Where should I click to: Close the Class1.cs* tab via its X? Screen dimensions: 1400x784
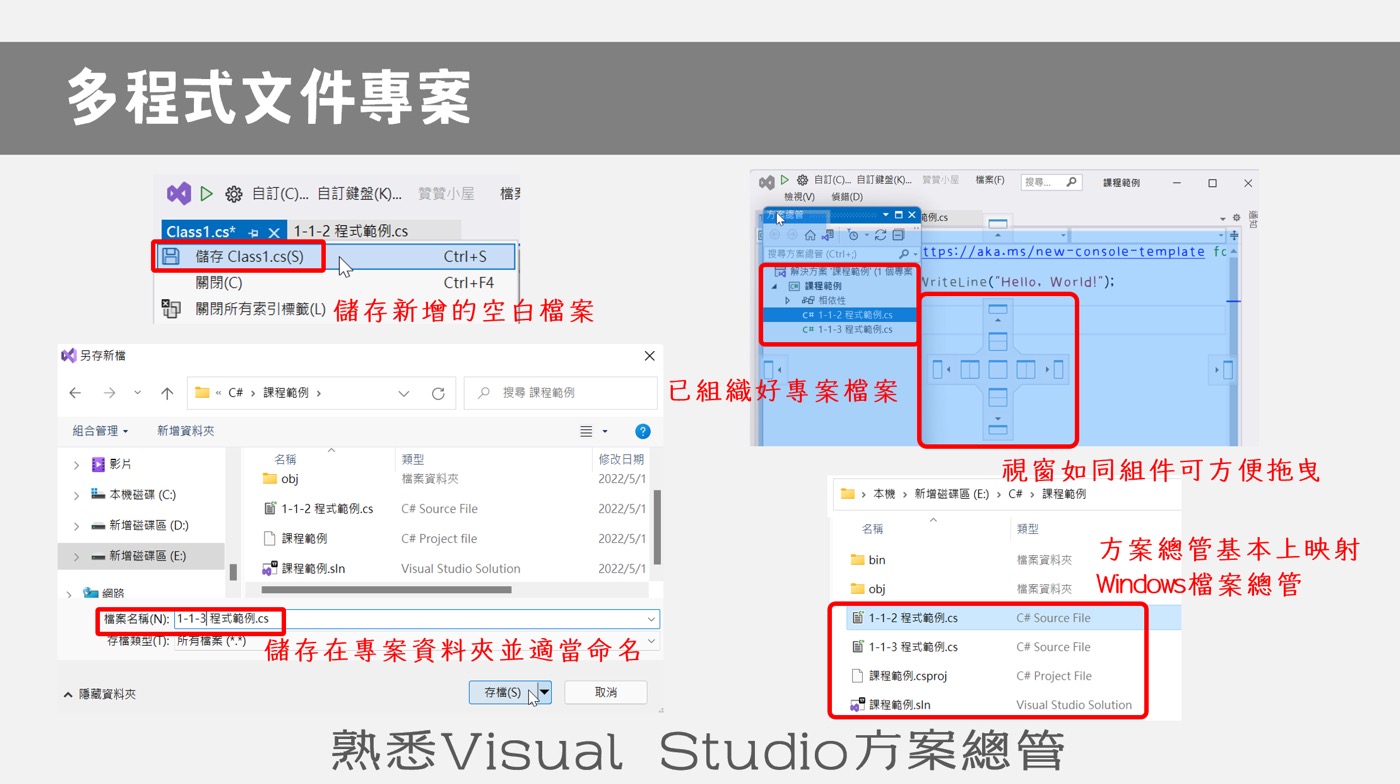(x=274, y=232)
